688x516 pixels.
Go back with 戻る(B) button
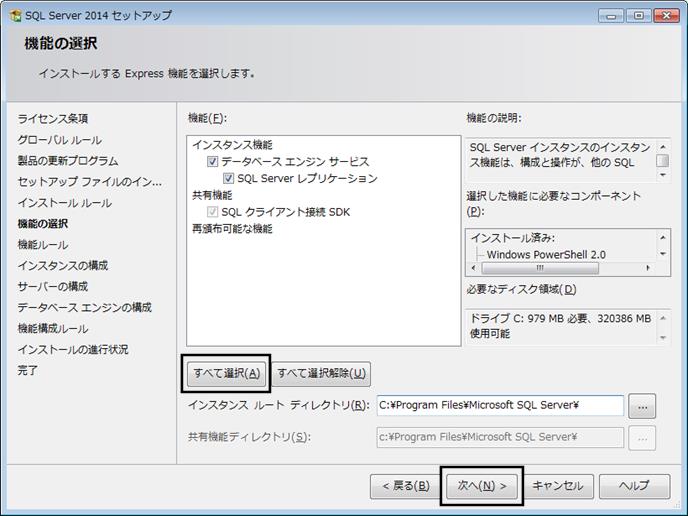[x=406, y=486]
